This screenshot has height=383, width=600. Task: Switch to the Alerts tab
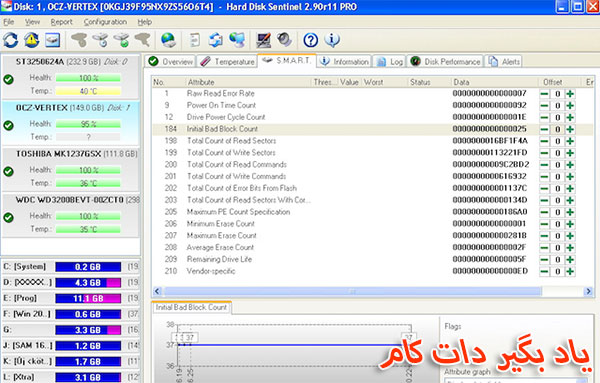tap(504, 61)
